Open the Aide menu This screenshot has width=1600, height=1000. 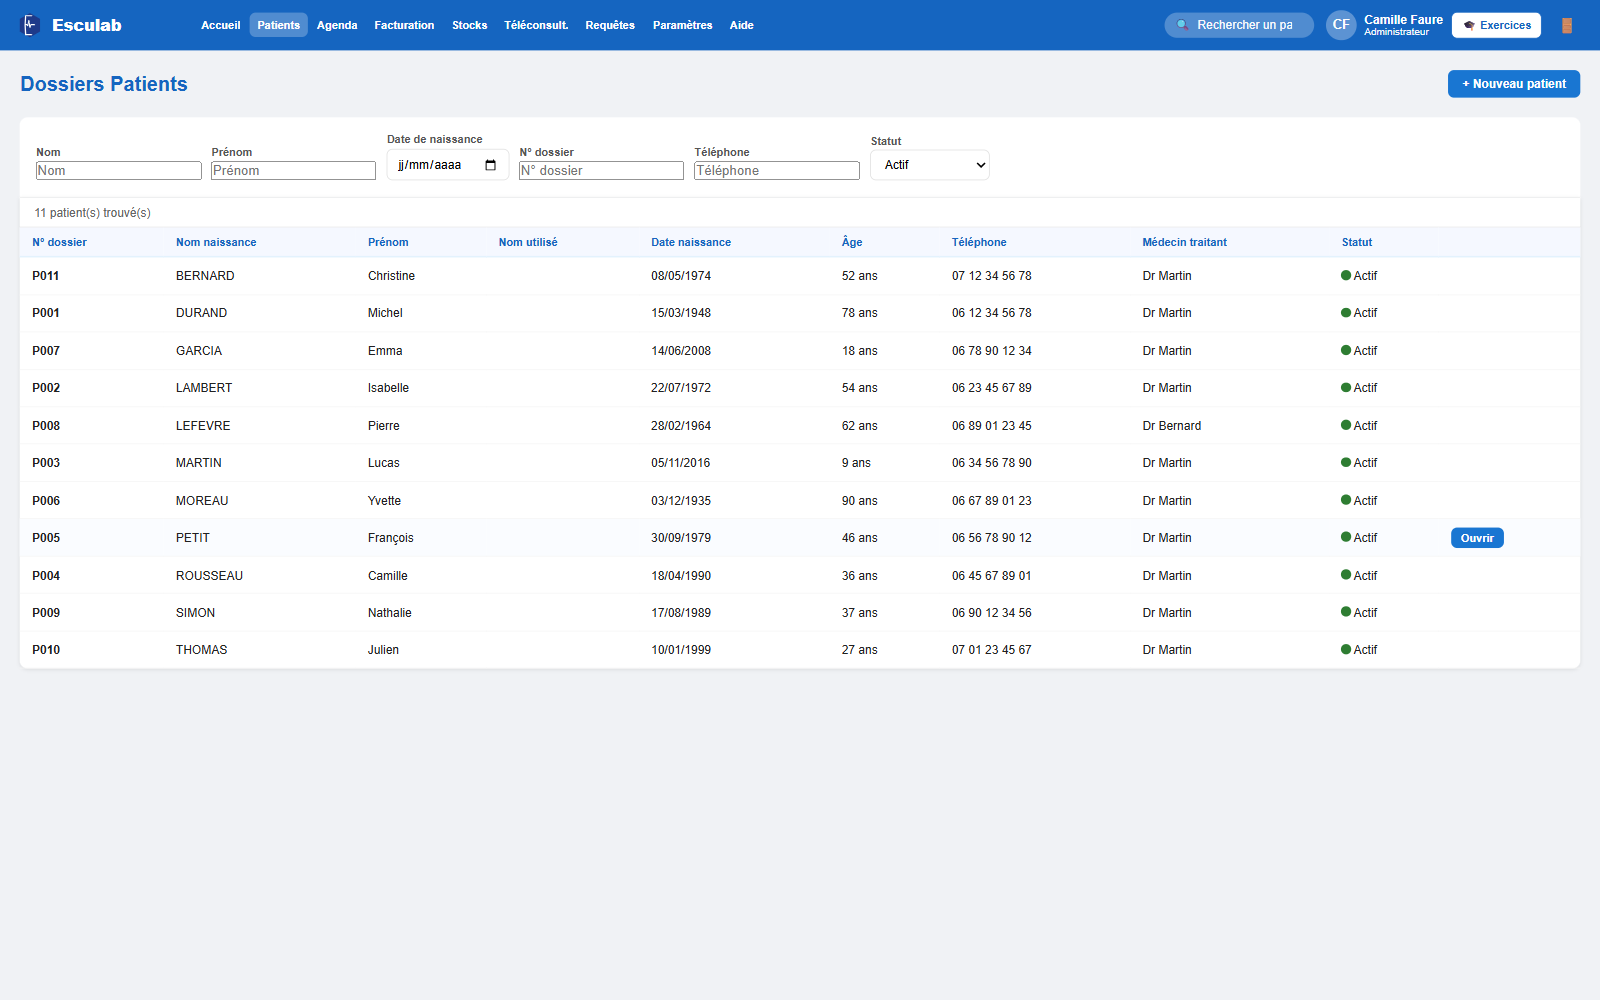pyautogui.click(x=741, y=25)
